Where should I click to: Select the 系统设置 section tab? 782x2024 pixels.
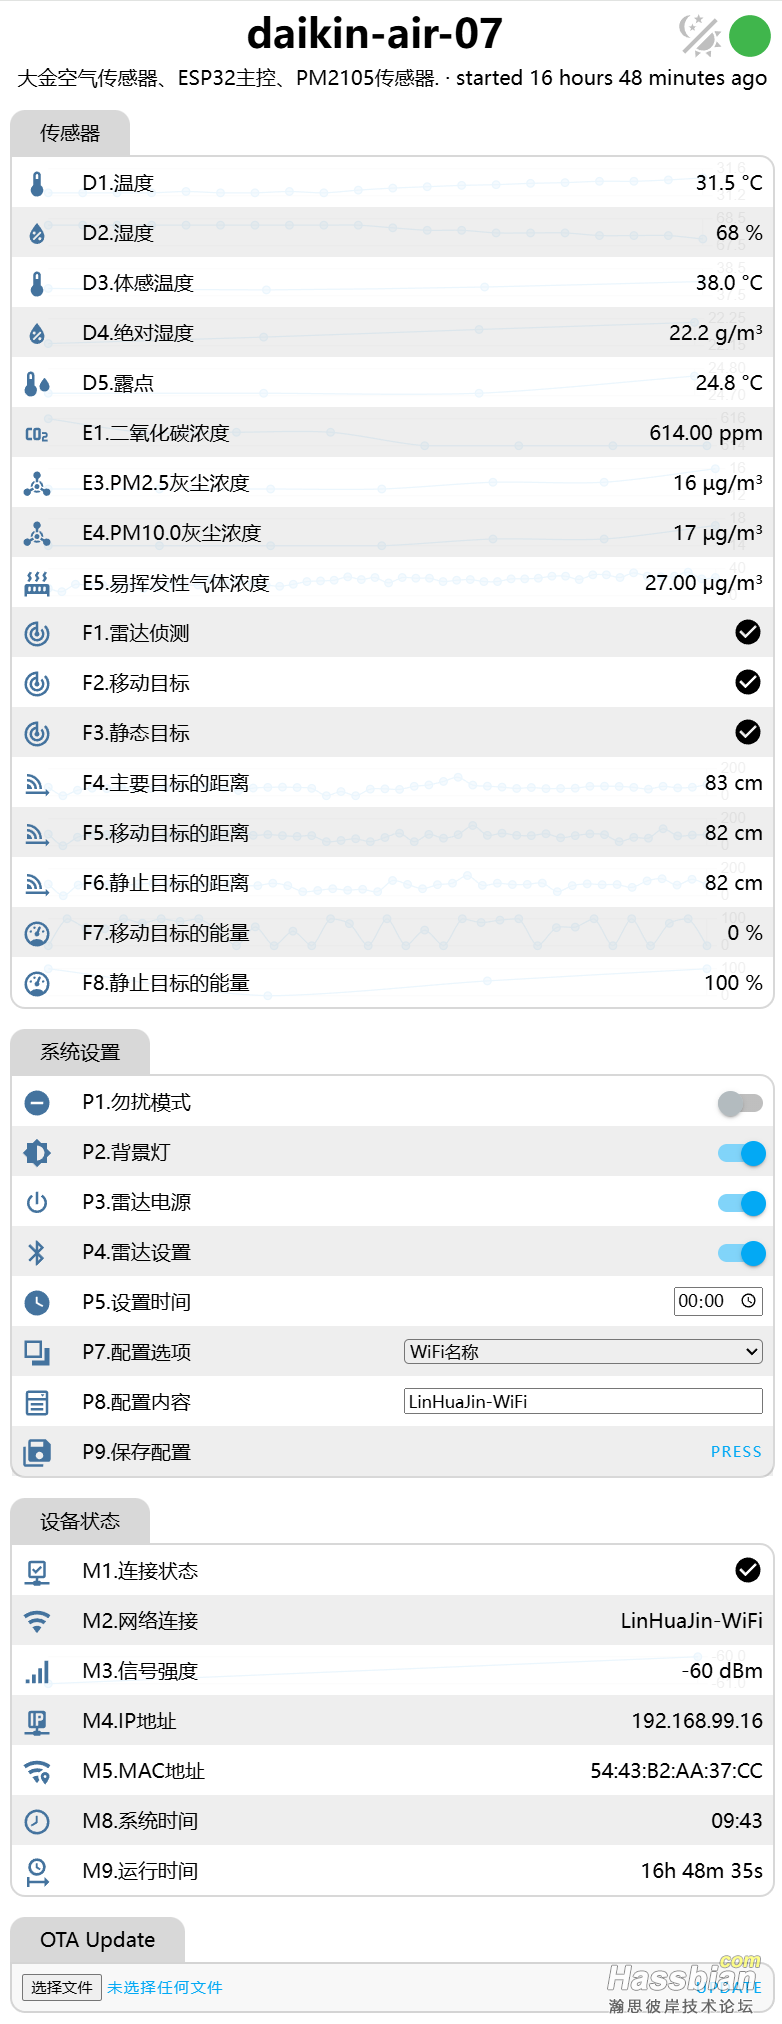80,1053
